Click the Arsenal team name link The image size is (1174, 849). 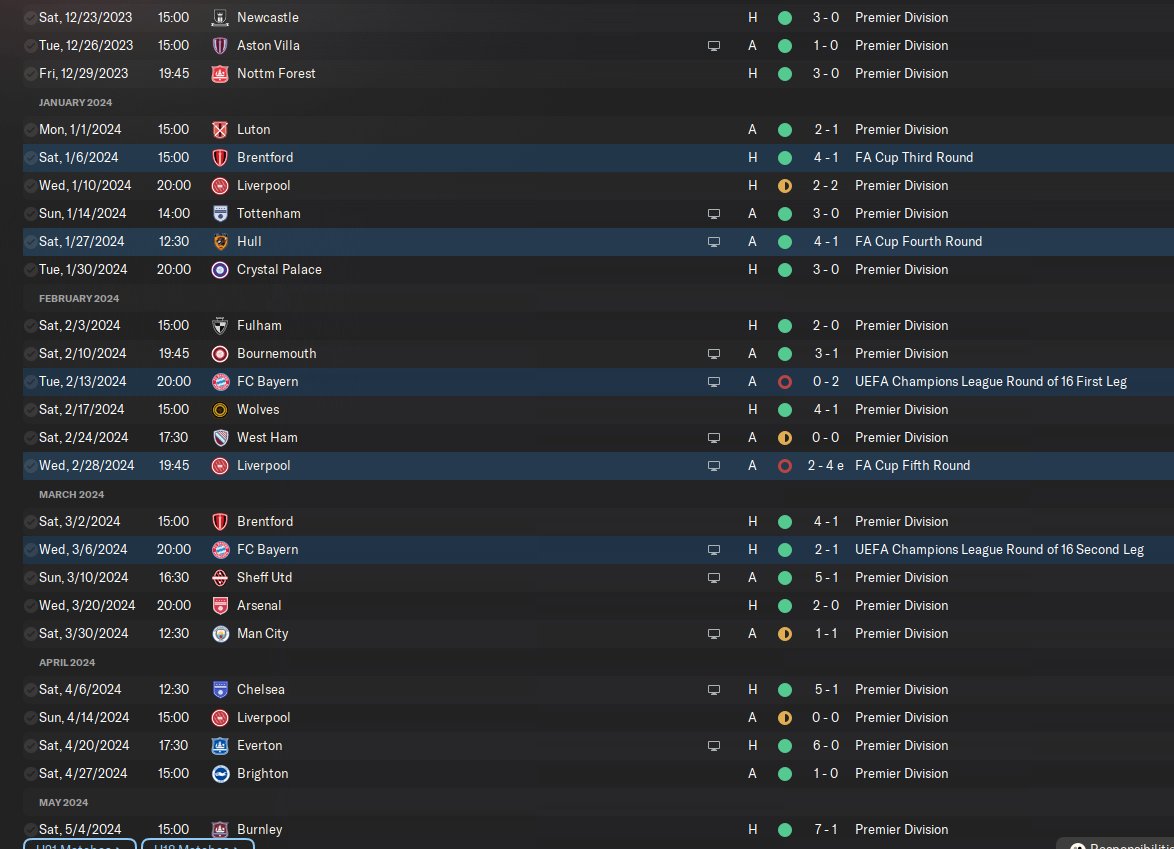(259, 606)
